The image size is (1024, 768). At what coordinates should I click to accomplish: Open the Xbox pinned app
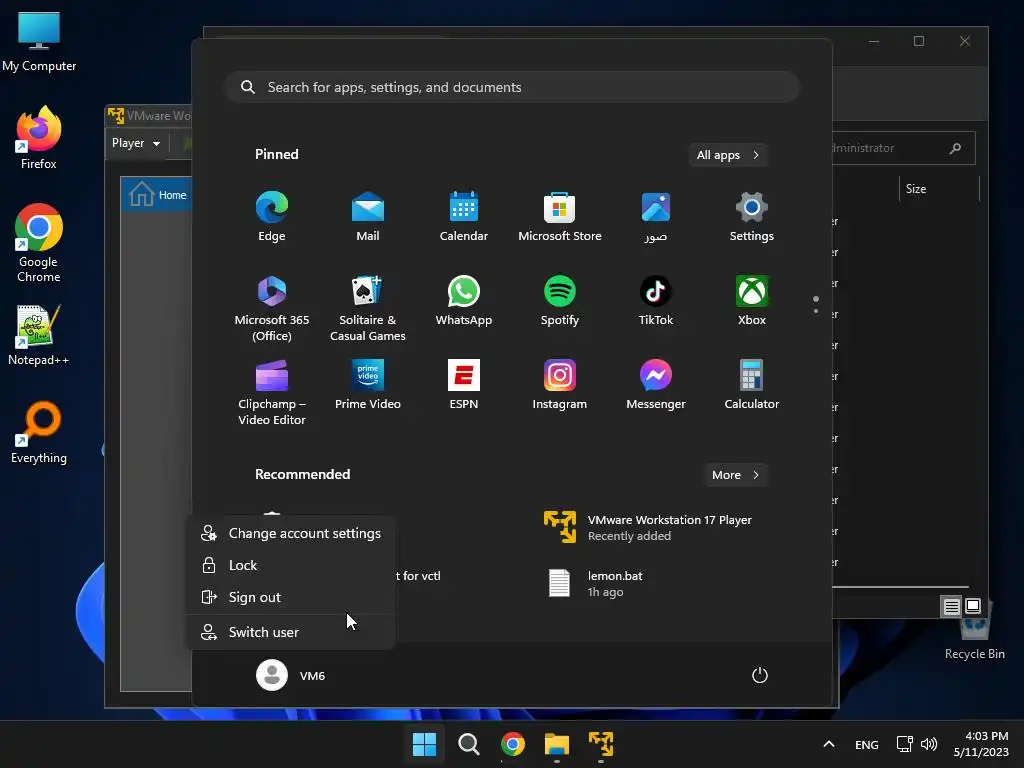pyautogui.click(x=752, y=300)
